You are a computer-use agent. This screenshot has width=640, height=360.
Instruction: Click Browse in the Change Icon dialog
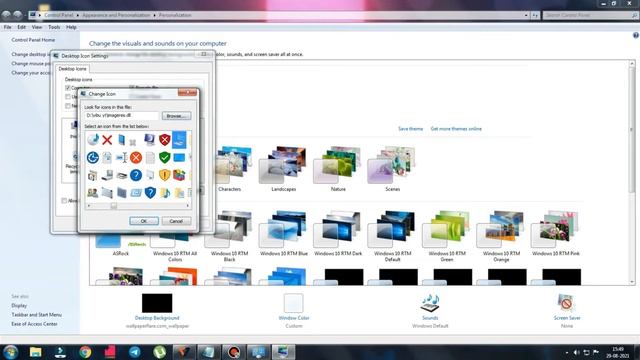point(176,116)
